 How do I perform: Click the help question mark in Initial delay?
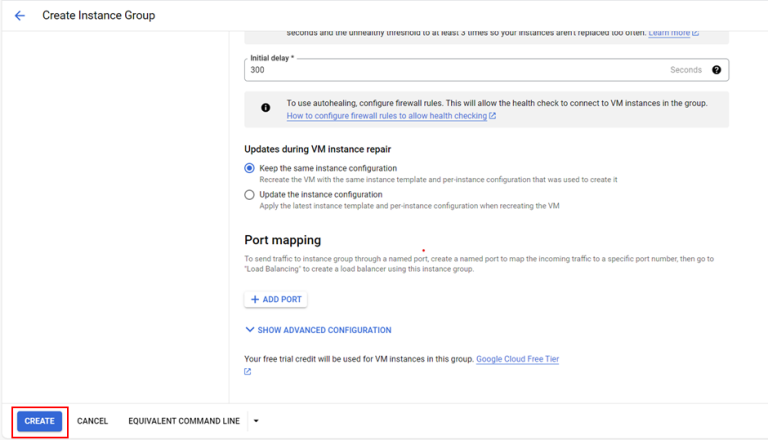tap(716, 70)
